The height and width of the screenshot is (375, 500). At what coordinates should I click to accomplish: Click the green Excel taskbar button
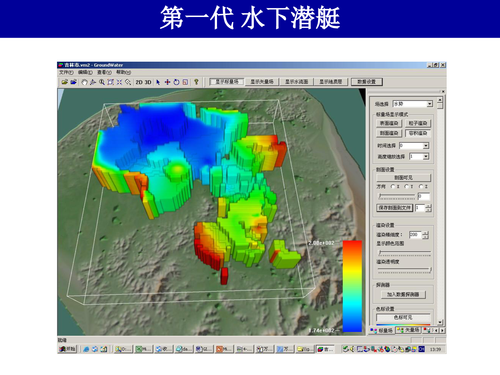pyautogui.click(x=144, y=349)
